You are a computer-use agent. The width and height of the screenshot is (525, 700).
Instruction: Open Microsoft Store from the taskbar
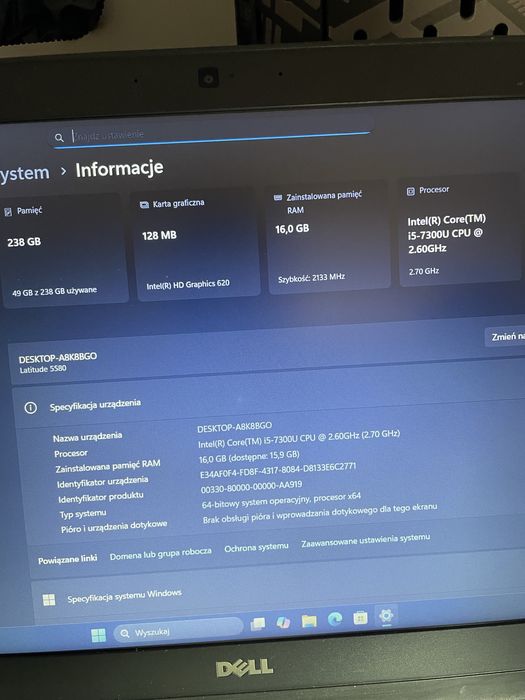click(360, 617)
